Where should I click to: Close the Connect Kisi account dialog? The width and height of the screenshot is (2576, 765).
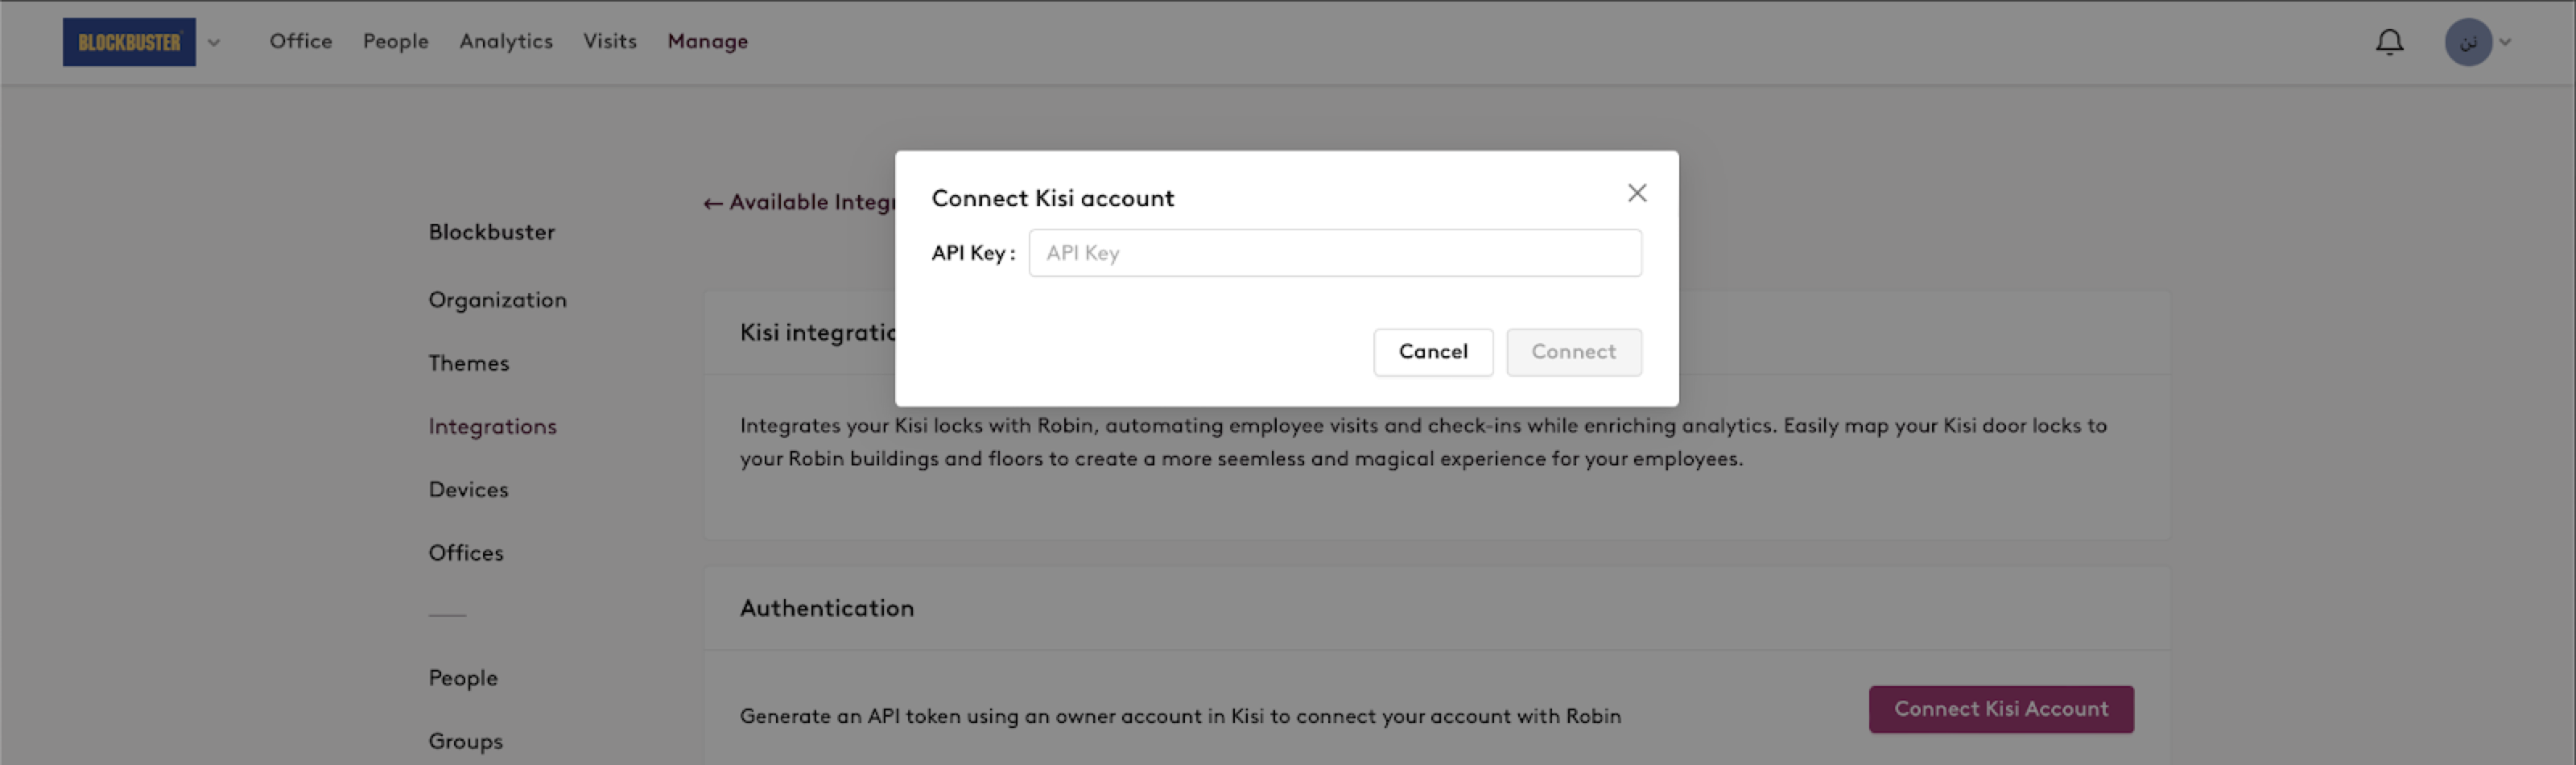point(1636,193)
